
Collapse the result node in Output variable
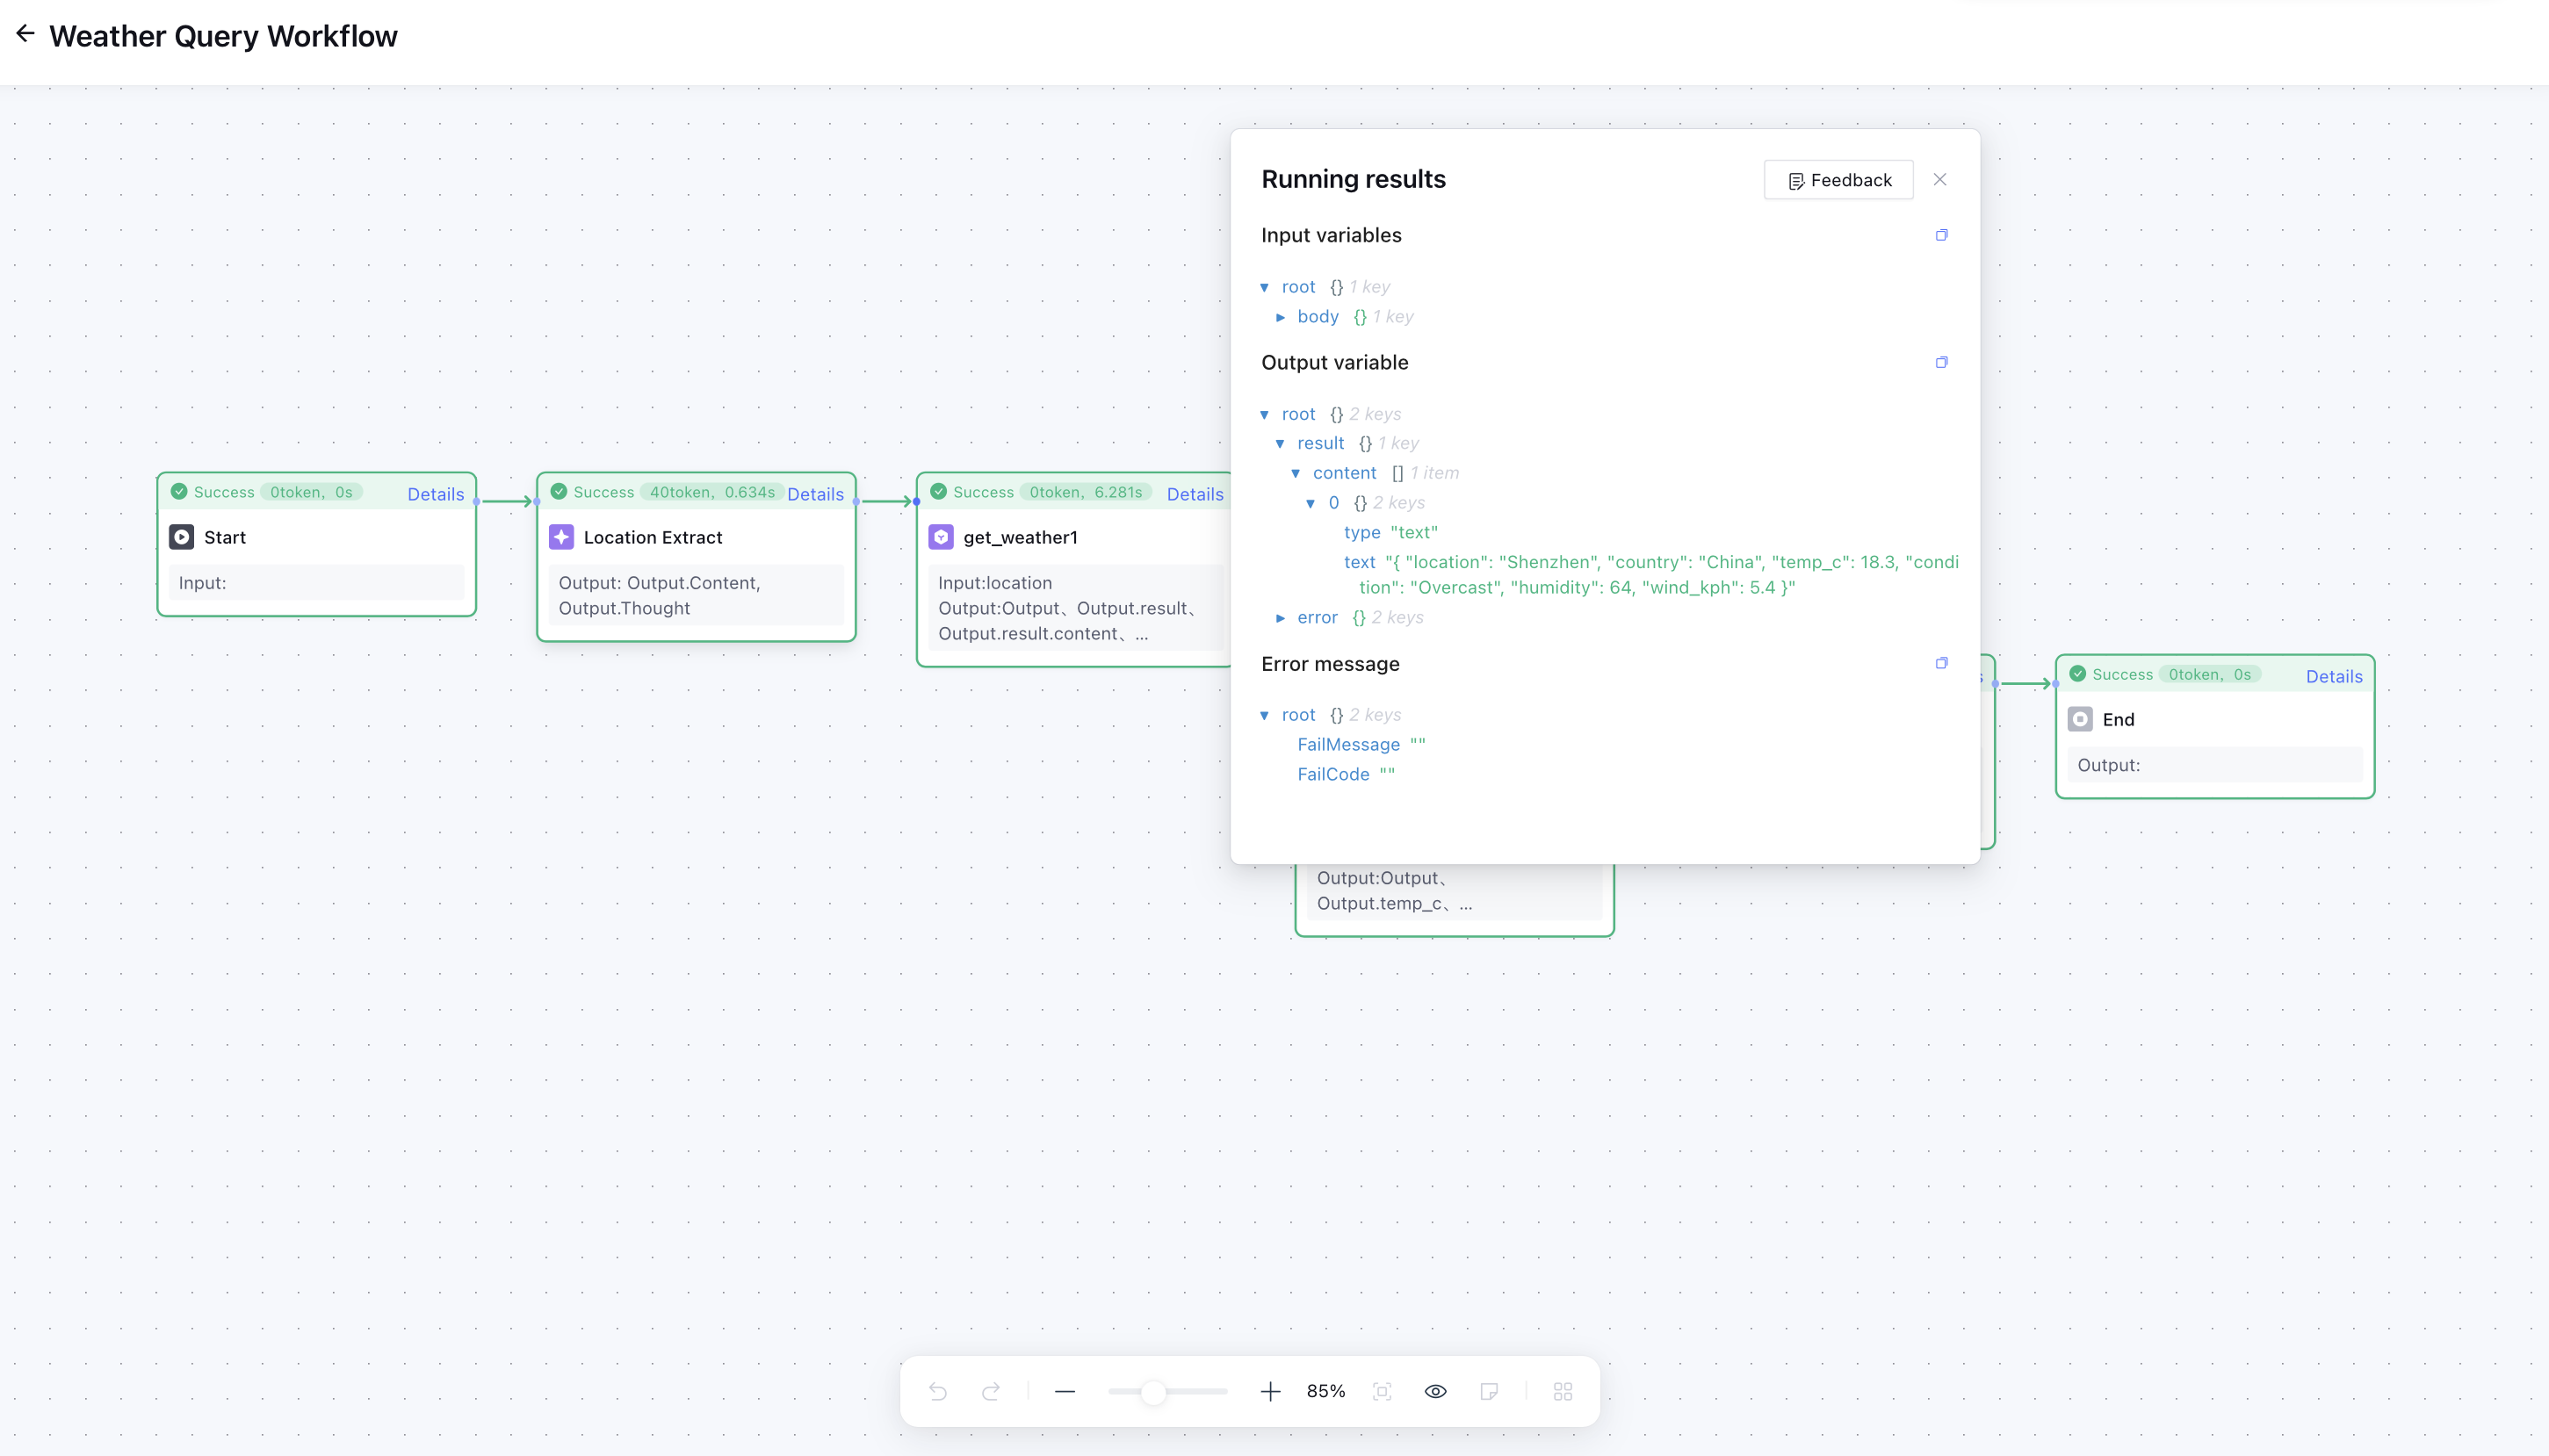tap(1281, 443)
